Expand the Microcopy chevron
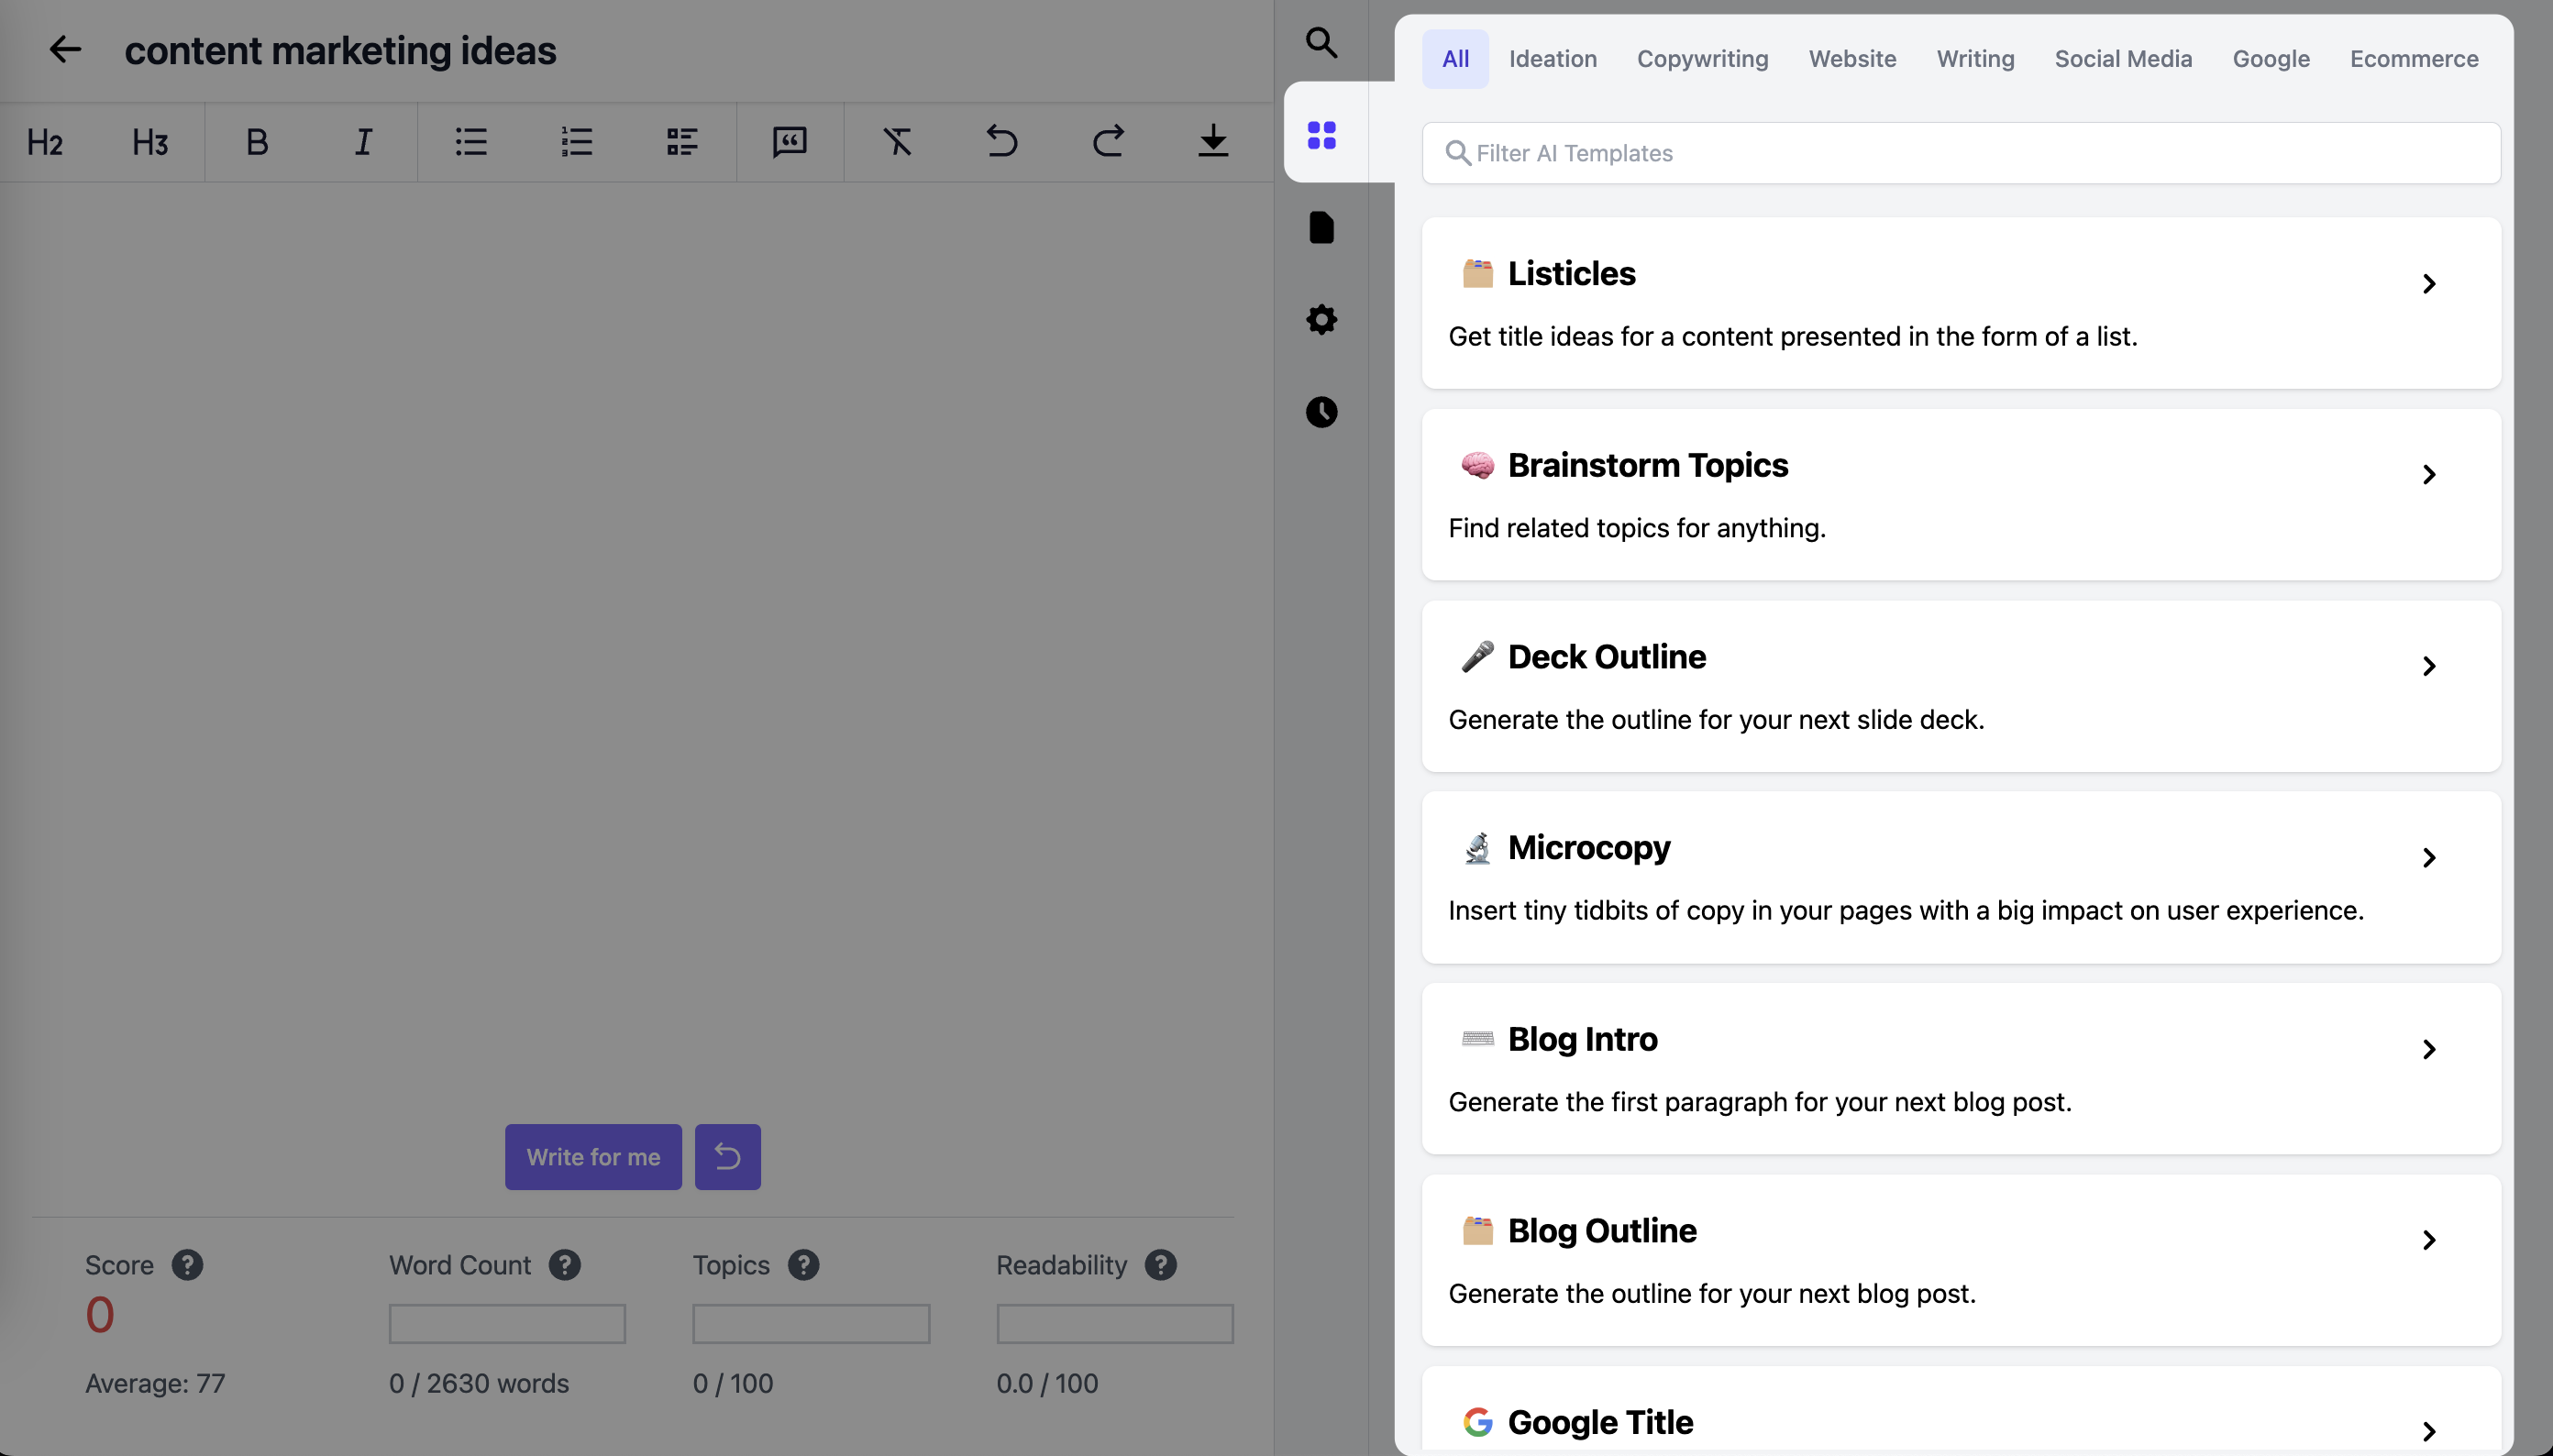Image resolution: width=2553 pixels, height=1456 pixels. (2428, 857)
